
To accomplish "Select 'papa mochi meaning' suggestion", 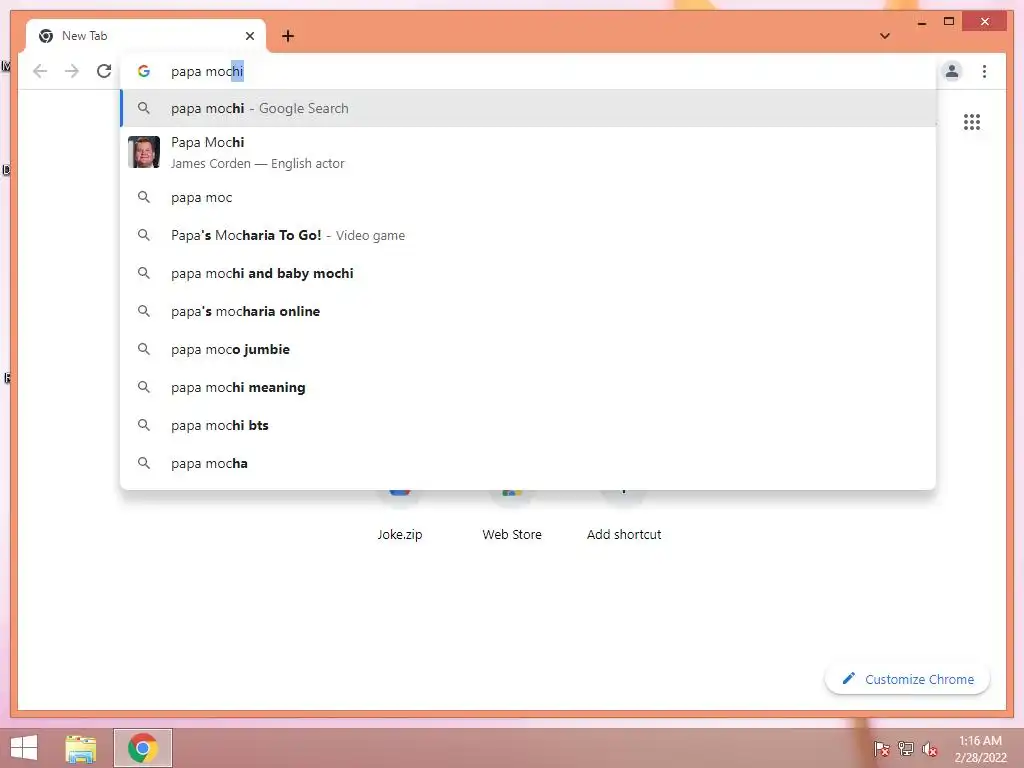I will click(x=528, y=387).
